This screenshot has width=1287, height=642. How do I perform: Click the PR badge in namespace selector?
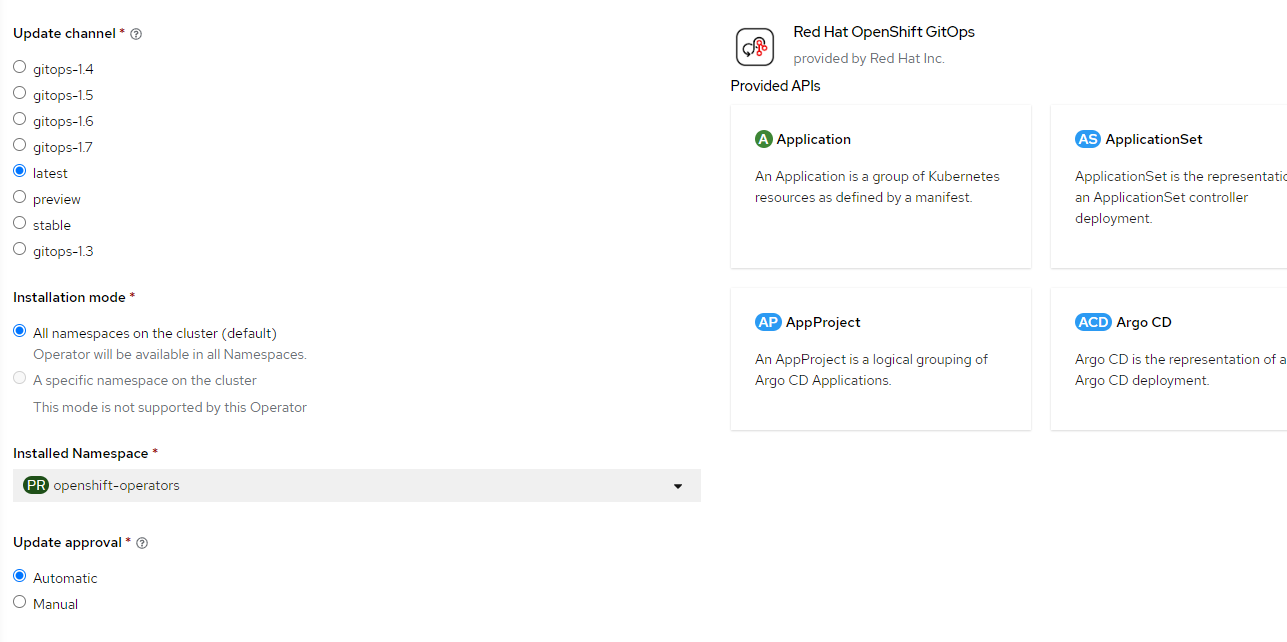click(x=36, y=485)
